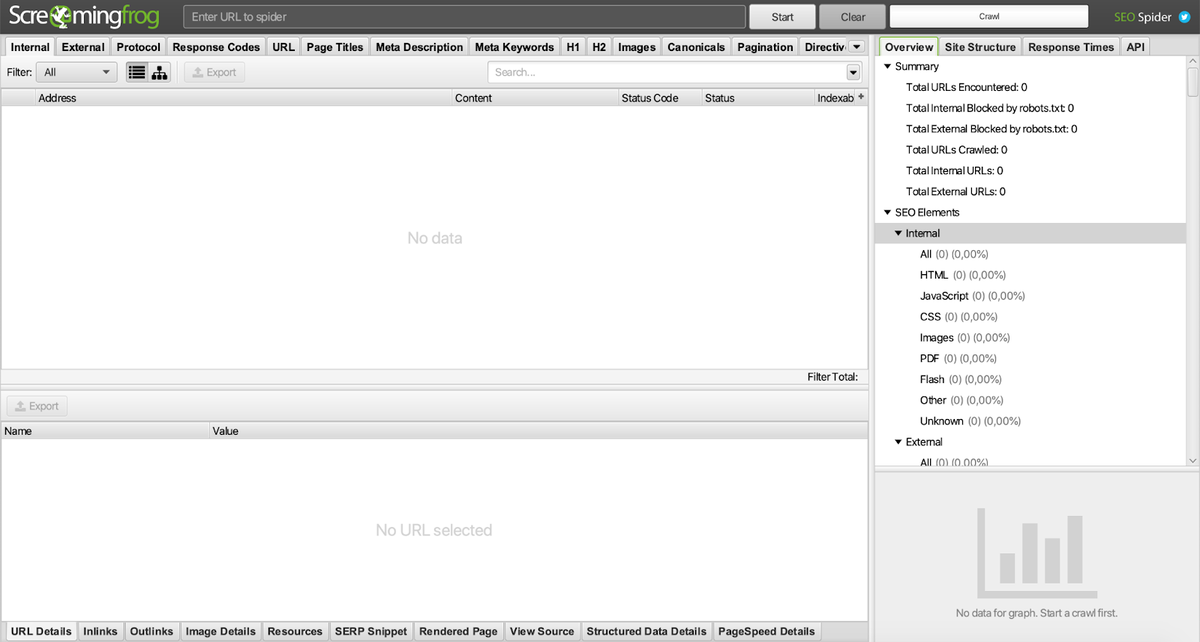This screenshot has height=642, width=1200.
Task: Click the Twitter bird icon
Action: (1185, 17)
